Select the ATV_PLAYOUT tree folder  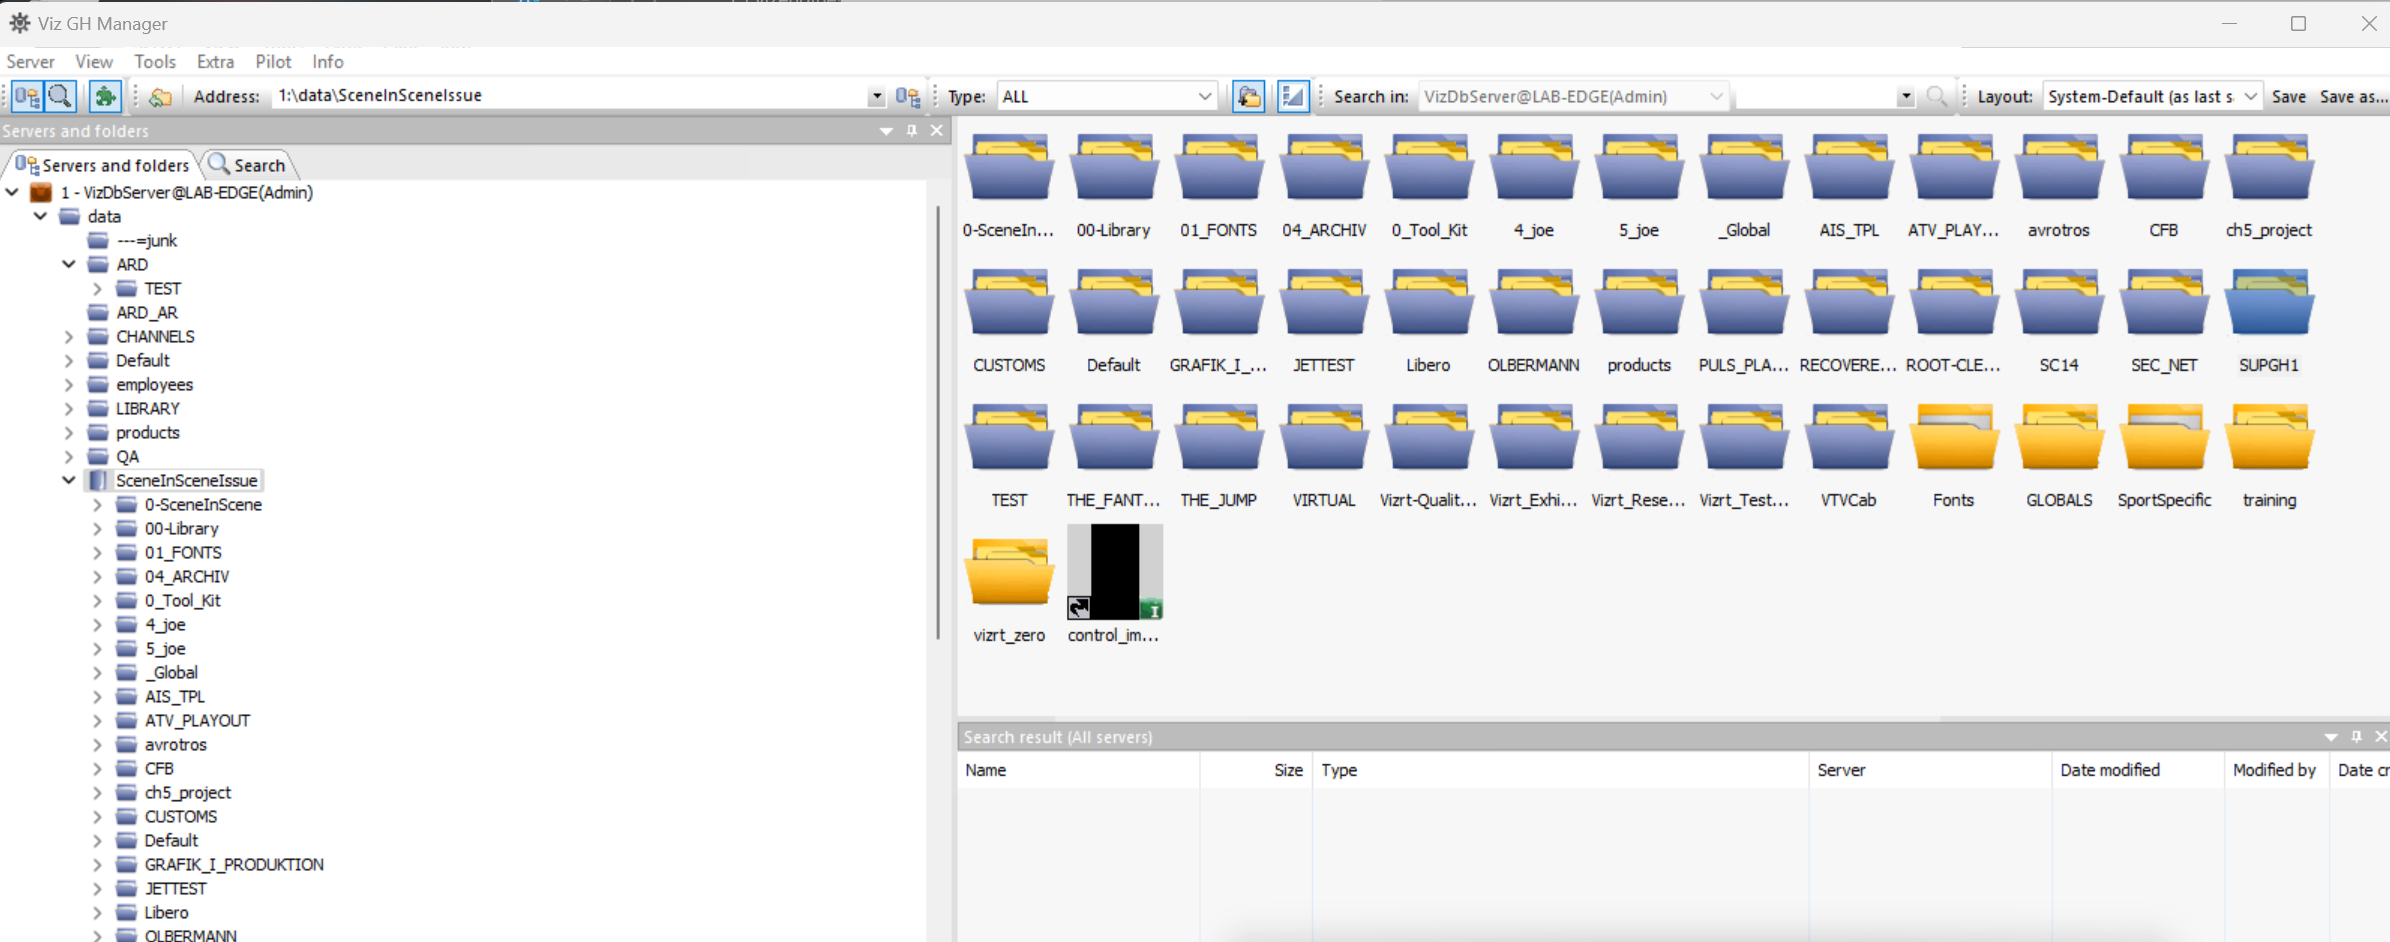pyautogui.click(x=197, y=720)
